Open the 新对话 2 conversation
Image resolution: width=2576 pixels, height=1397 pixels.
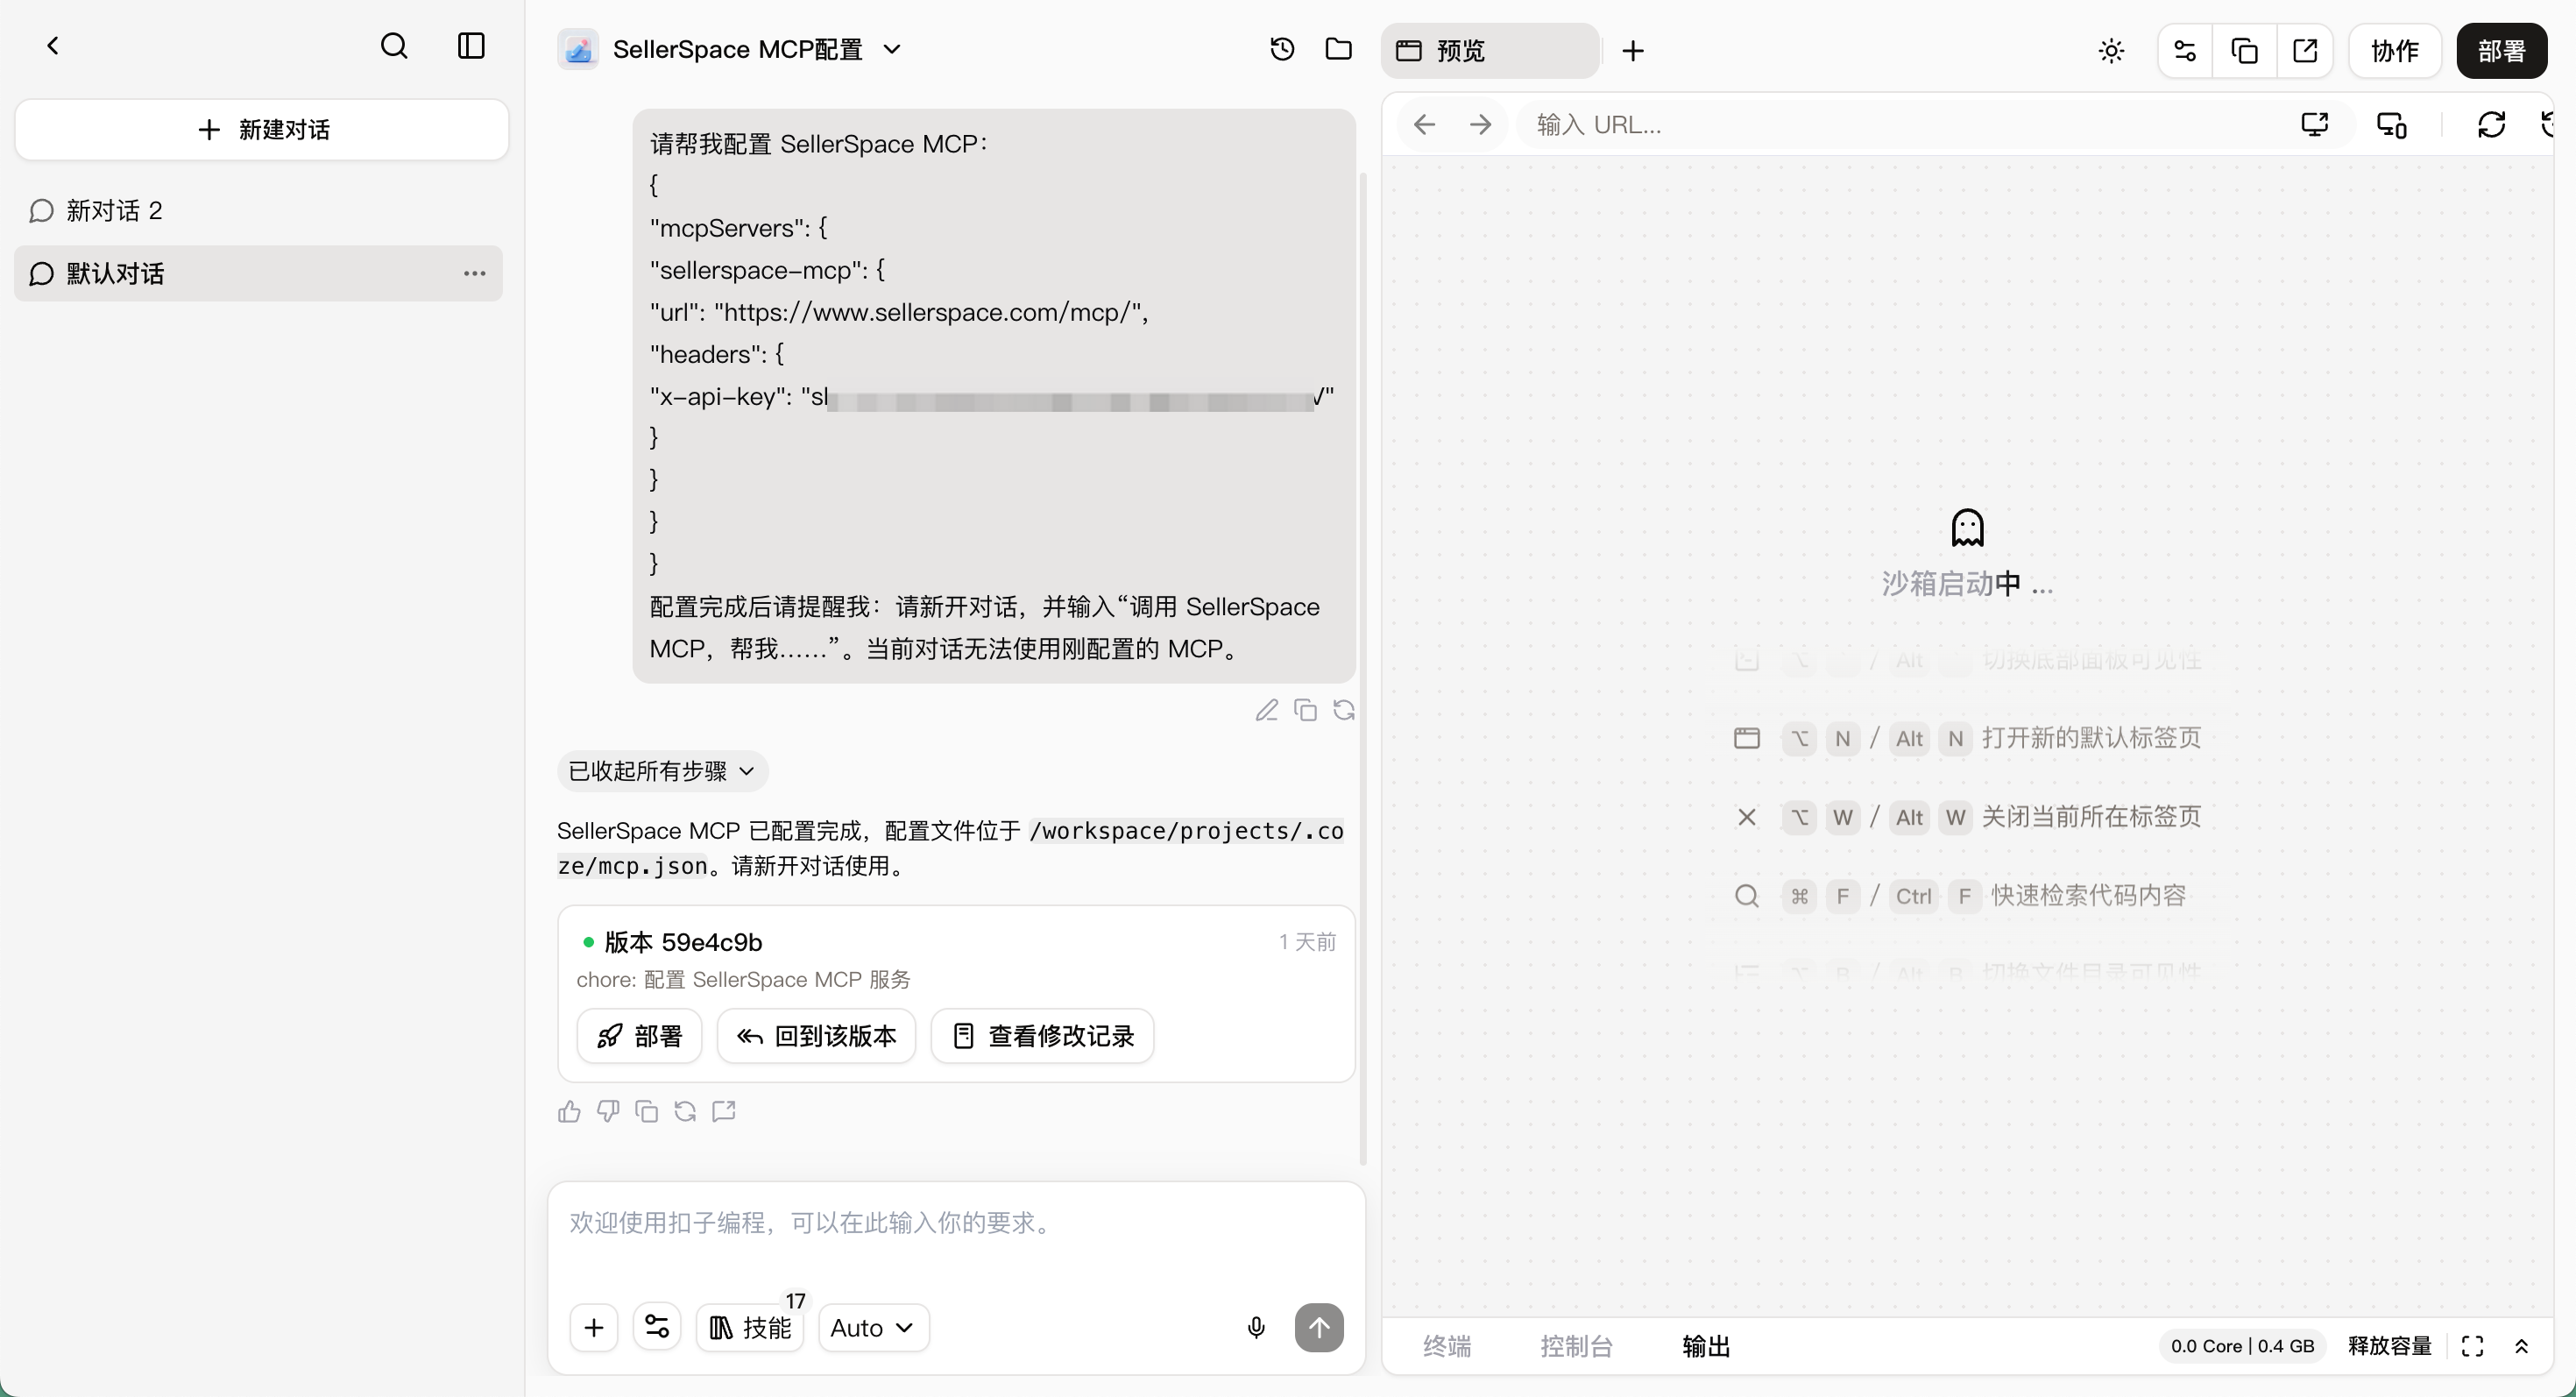coord(258,211)
